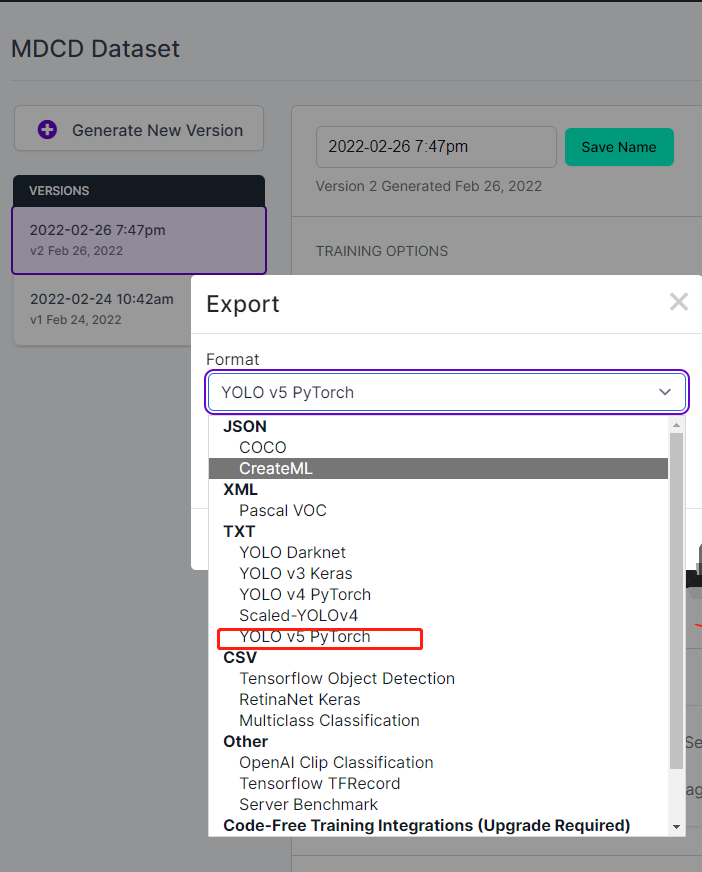Choose CreateML format option
This screenshot has width=702, height=872.
click(438, 468)
